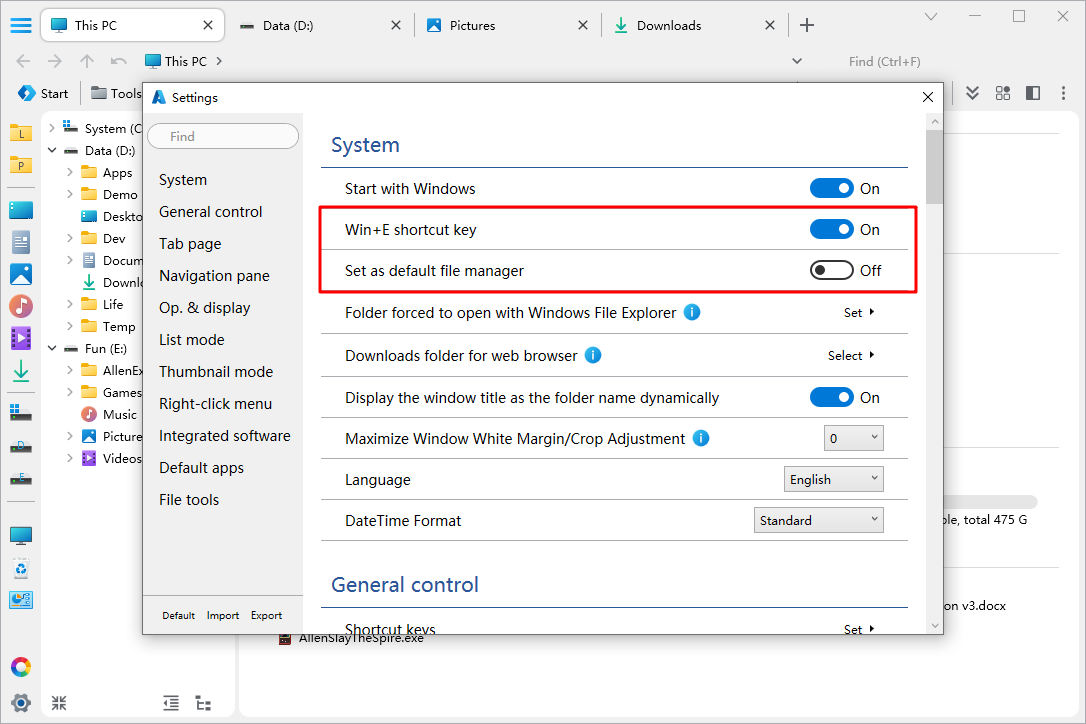Open the hamburger main menu icon

[20, 25]
